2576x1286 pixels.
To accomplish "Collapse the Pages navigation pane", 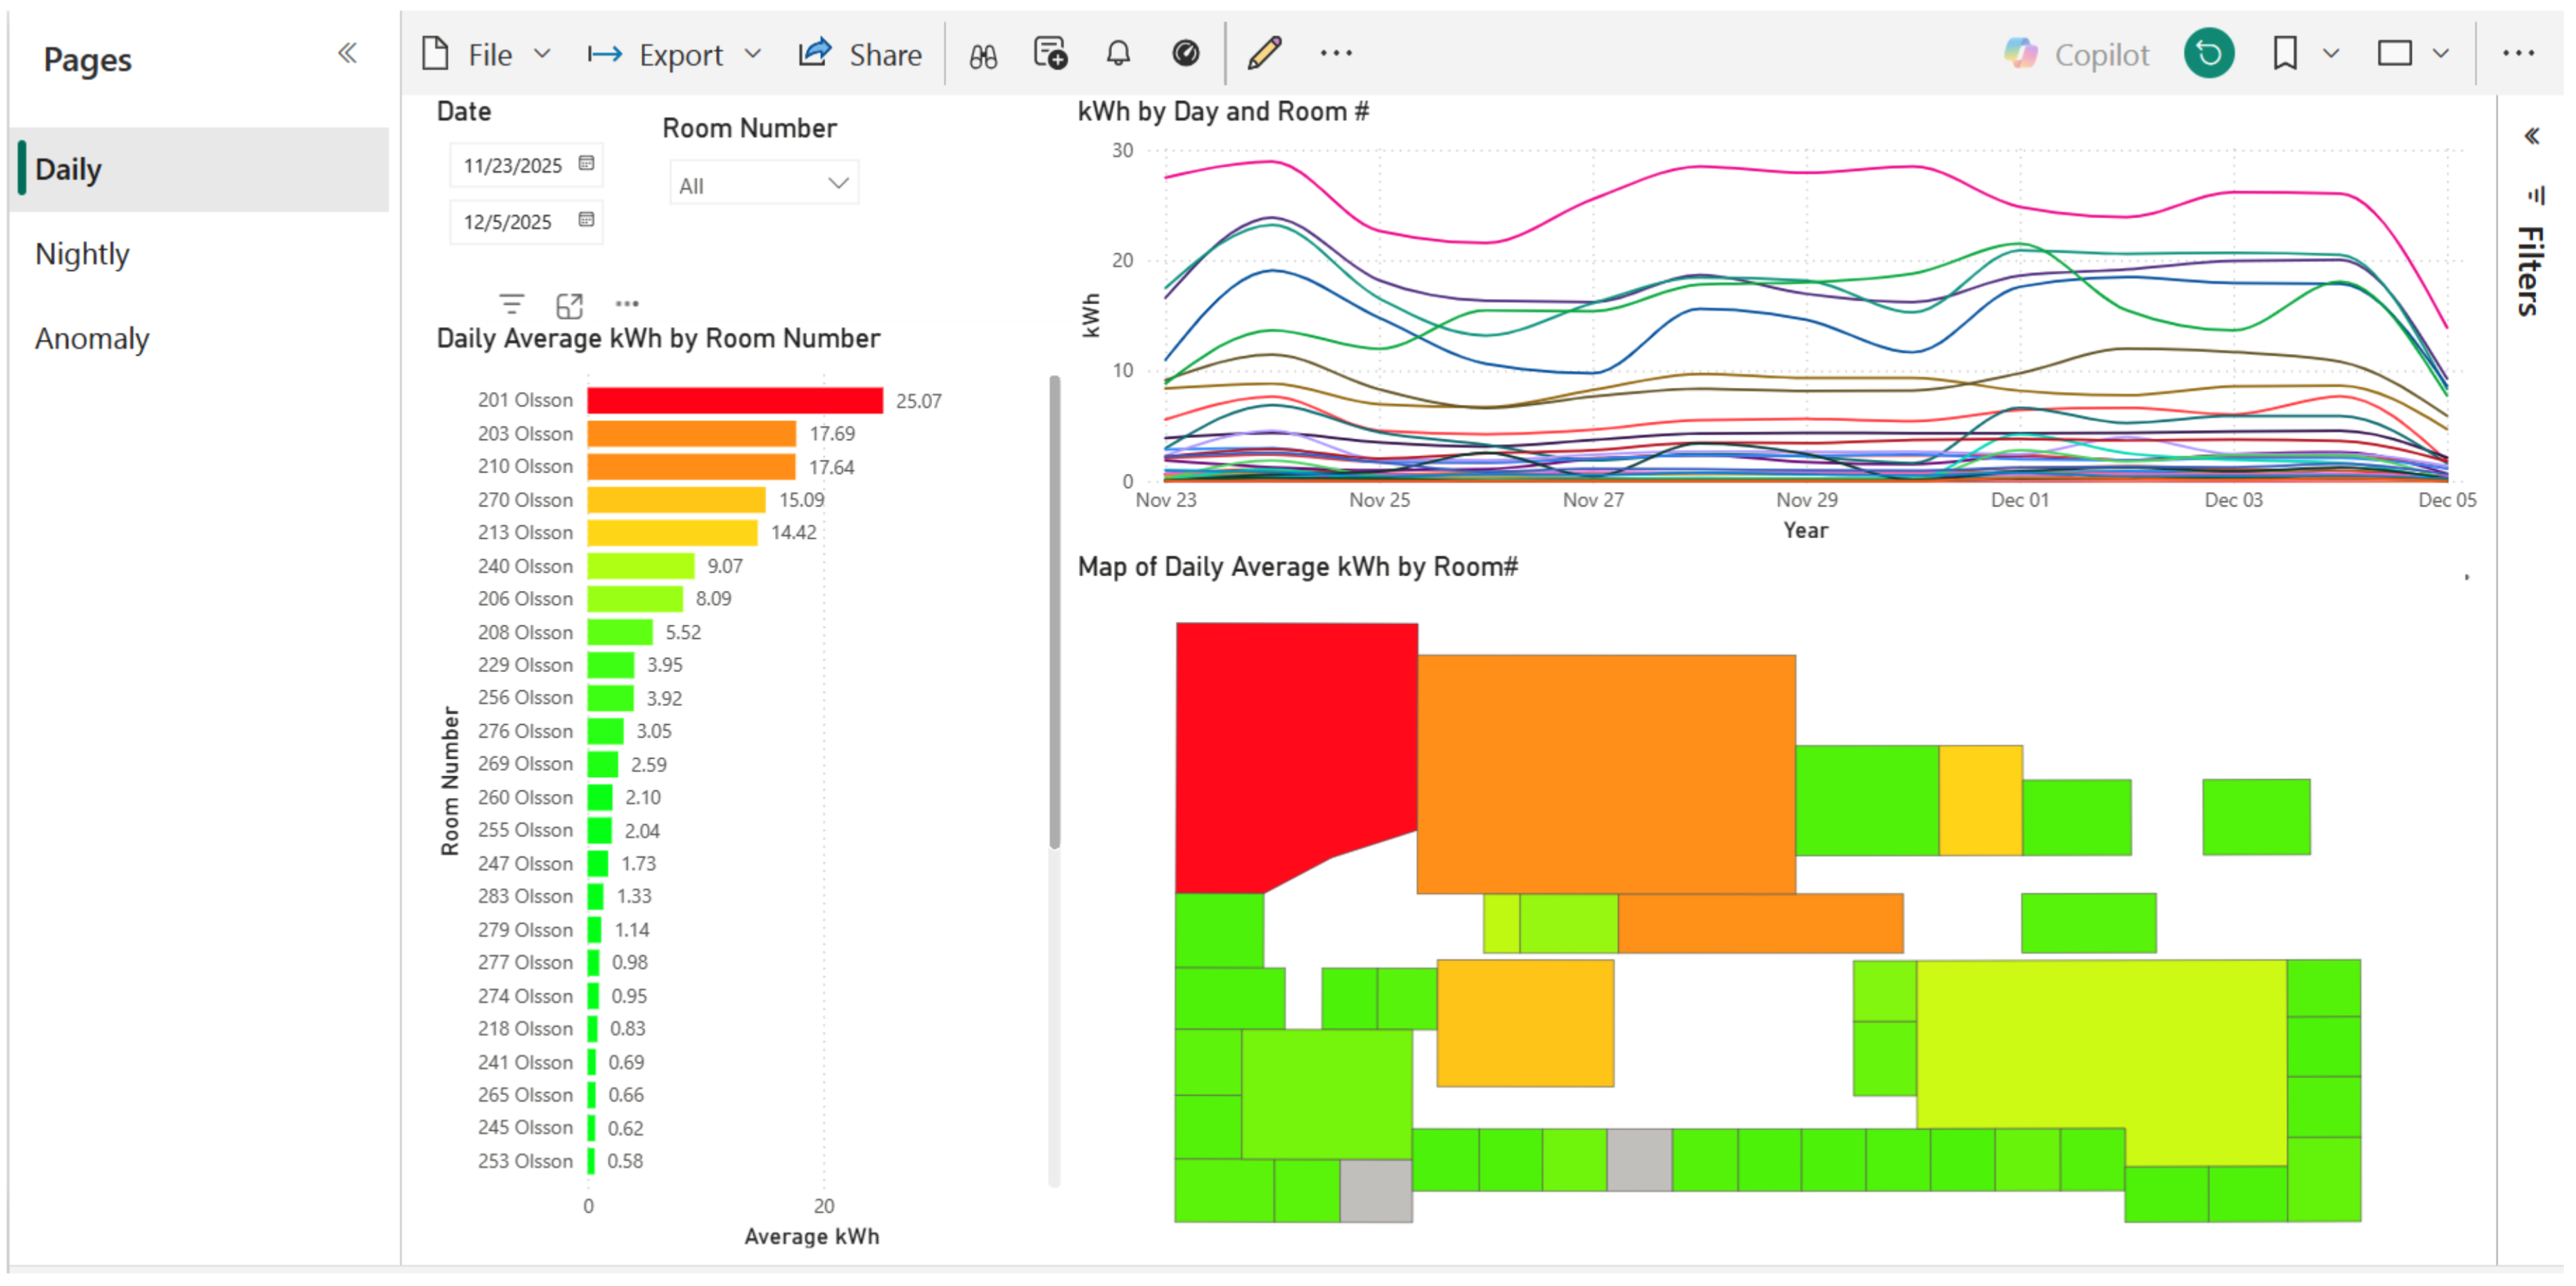I will [x=347, y=54].
